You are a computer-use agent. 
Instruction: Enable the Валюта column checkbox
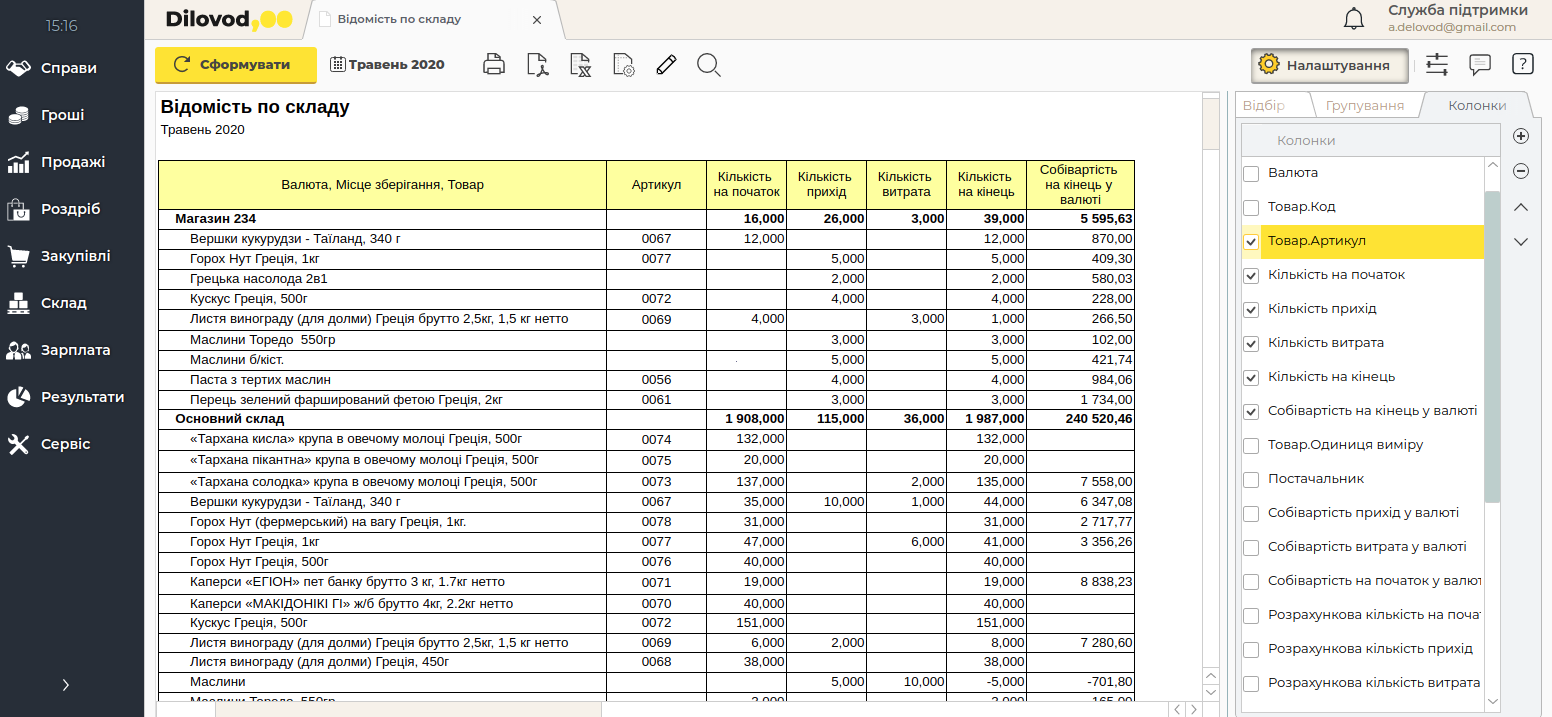1251,174
